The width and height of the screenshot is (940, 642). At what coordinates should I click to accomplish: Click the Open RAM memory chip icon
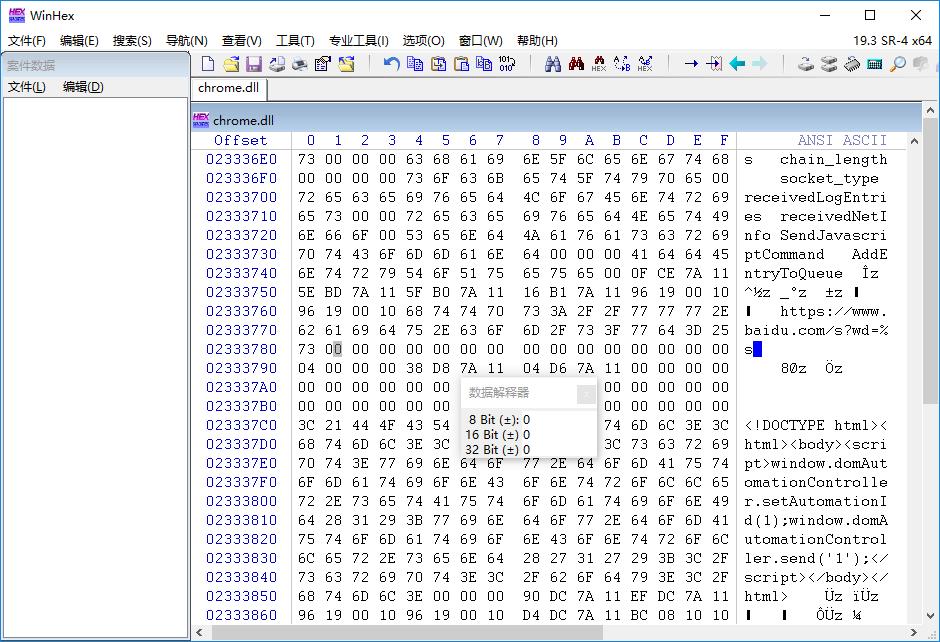851,64
